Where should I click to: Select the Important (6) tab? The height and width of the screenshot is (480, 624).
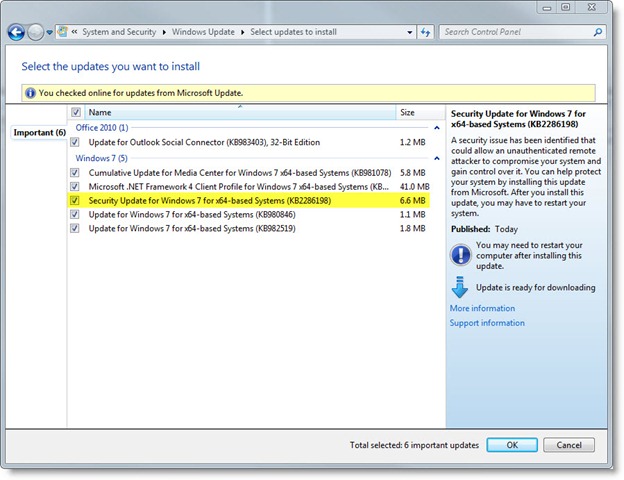click(x=39, y=132)
